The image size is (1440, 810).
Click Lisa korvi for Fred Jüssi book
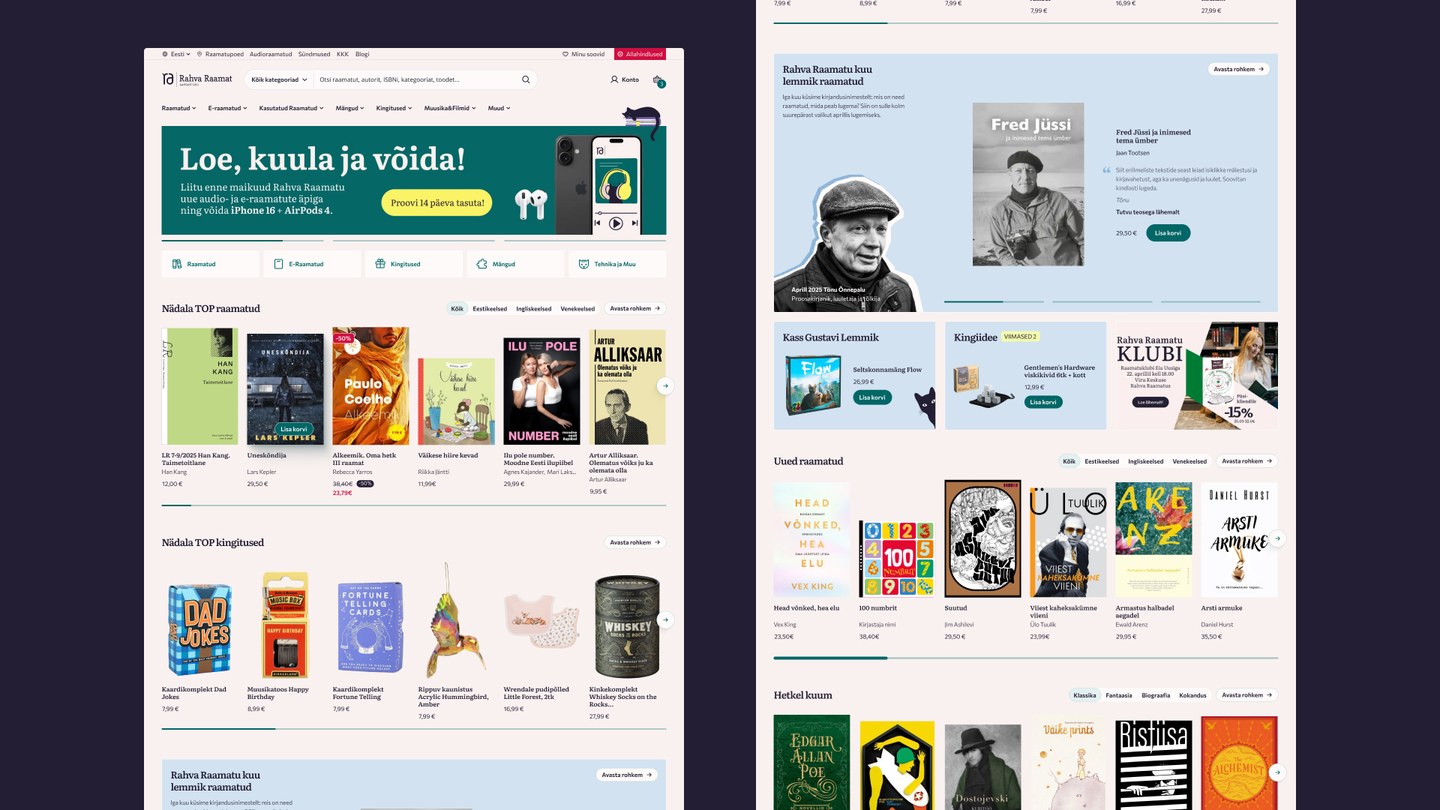pyautogui.click(x=1168, y=233)
